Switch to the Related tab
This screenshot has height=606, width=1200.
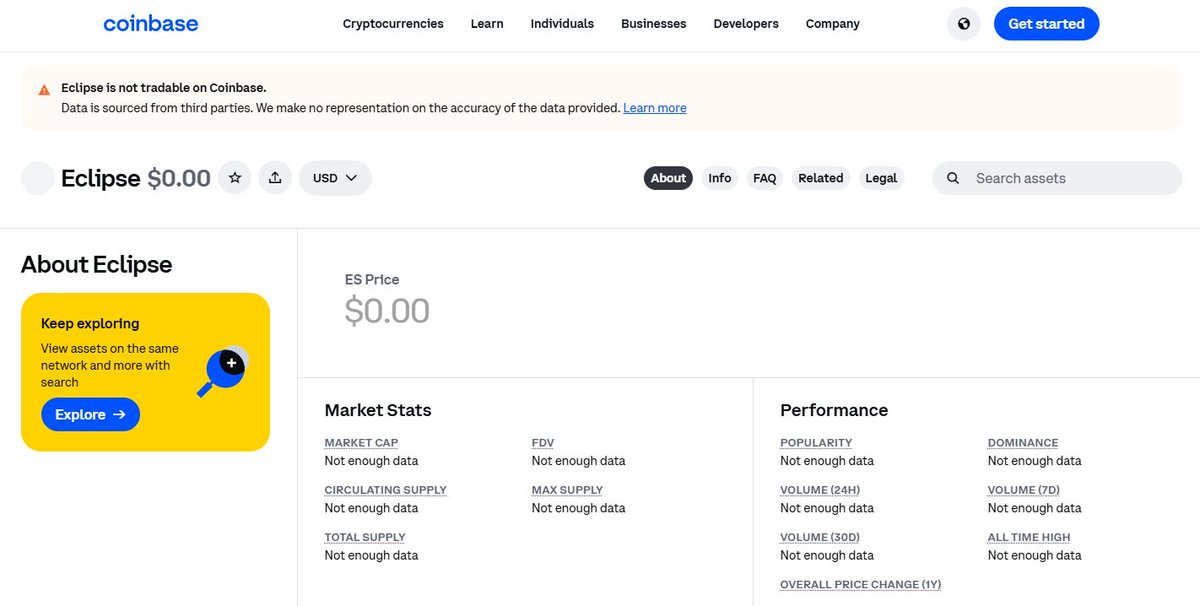coord(821,178)
